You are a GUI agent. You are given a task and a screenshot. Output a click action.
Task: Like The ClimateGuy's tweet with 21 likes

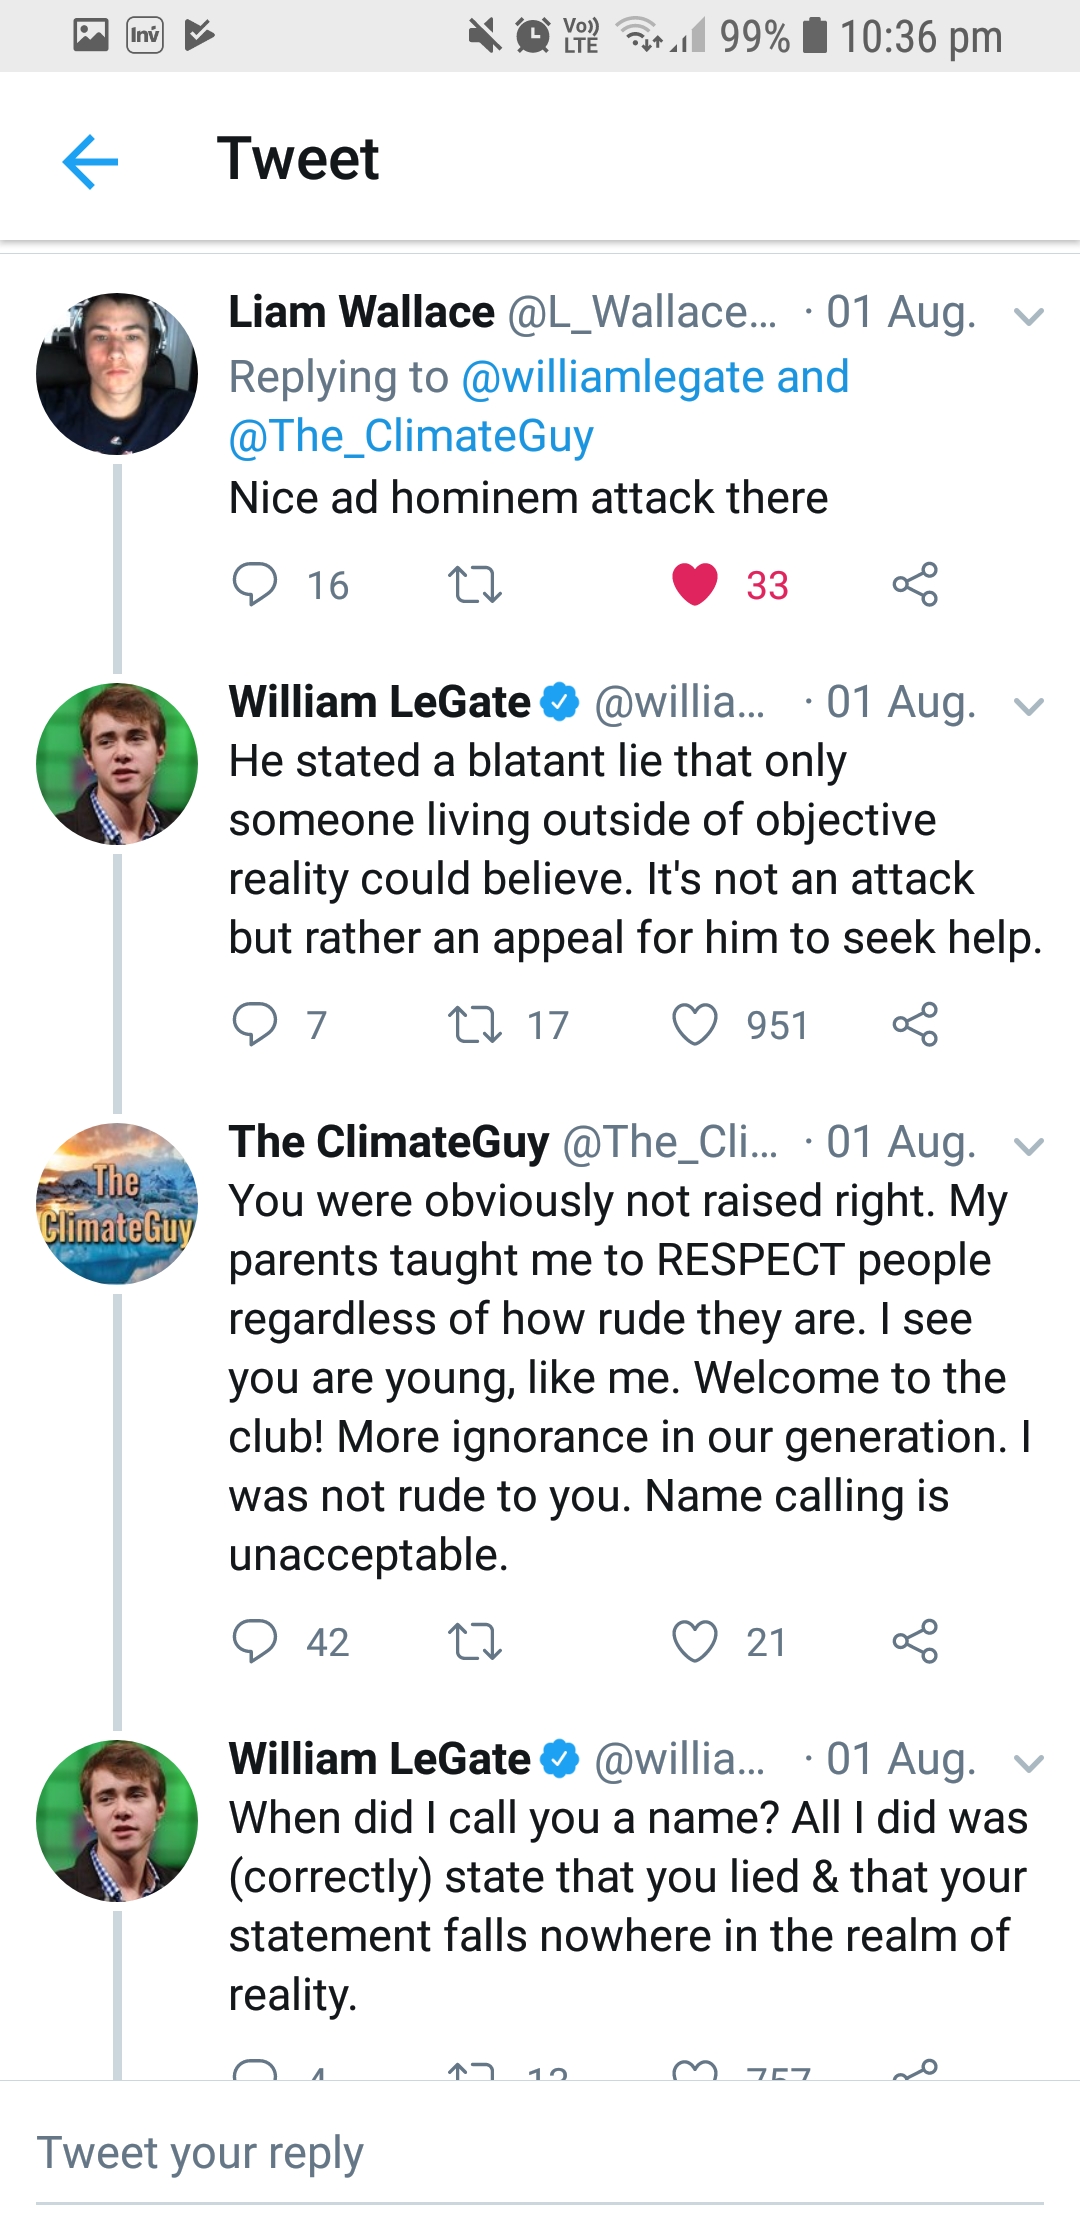[695, 1641]
